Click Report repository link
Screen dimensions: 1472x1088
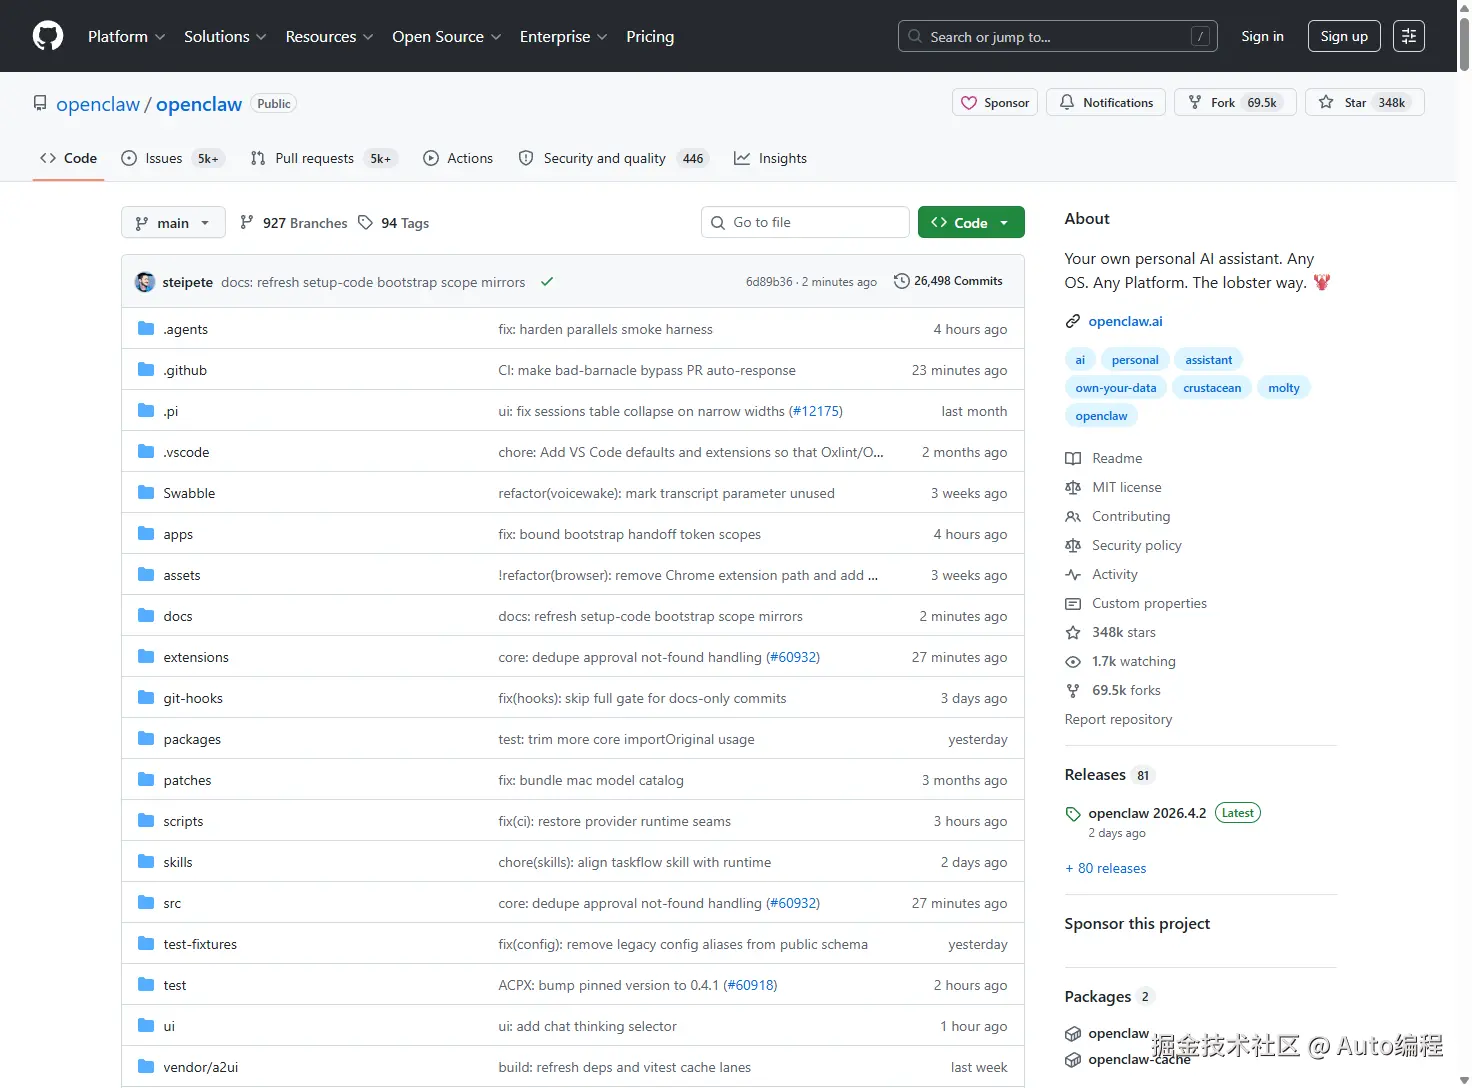point(1118,719)
